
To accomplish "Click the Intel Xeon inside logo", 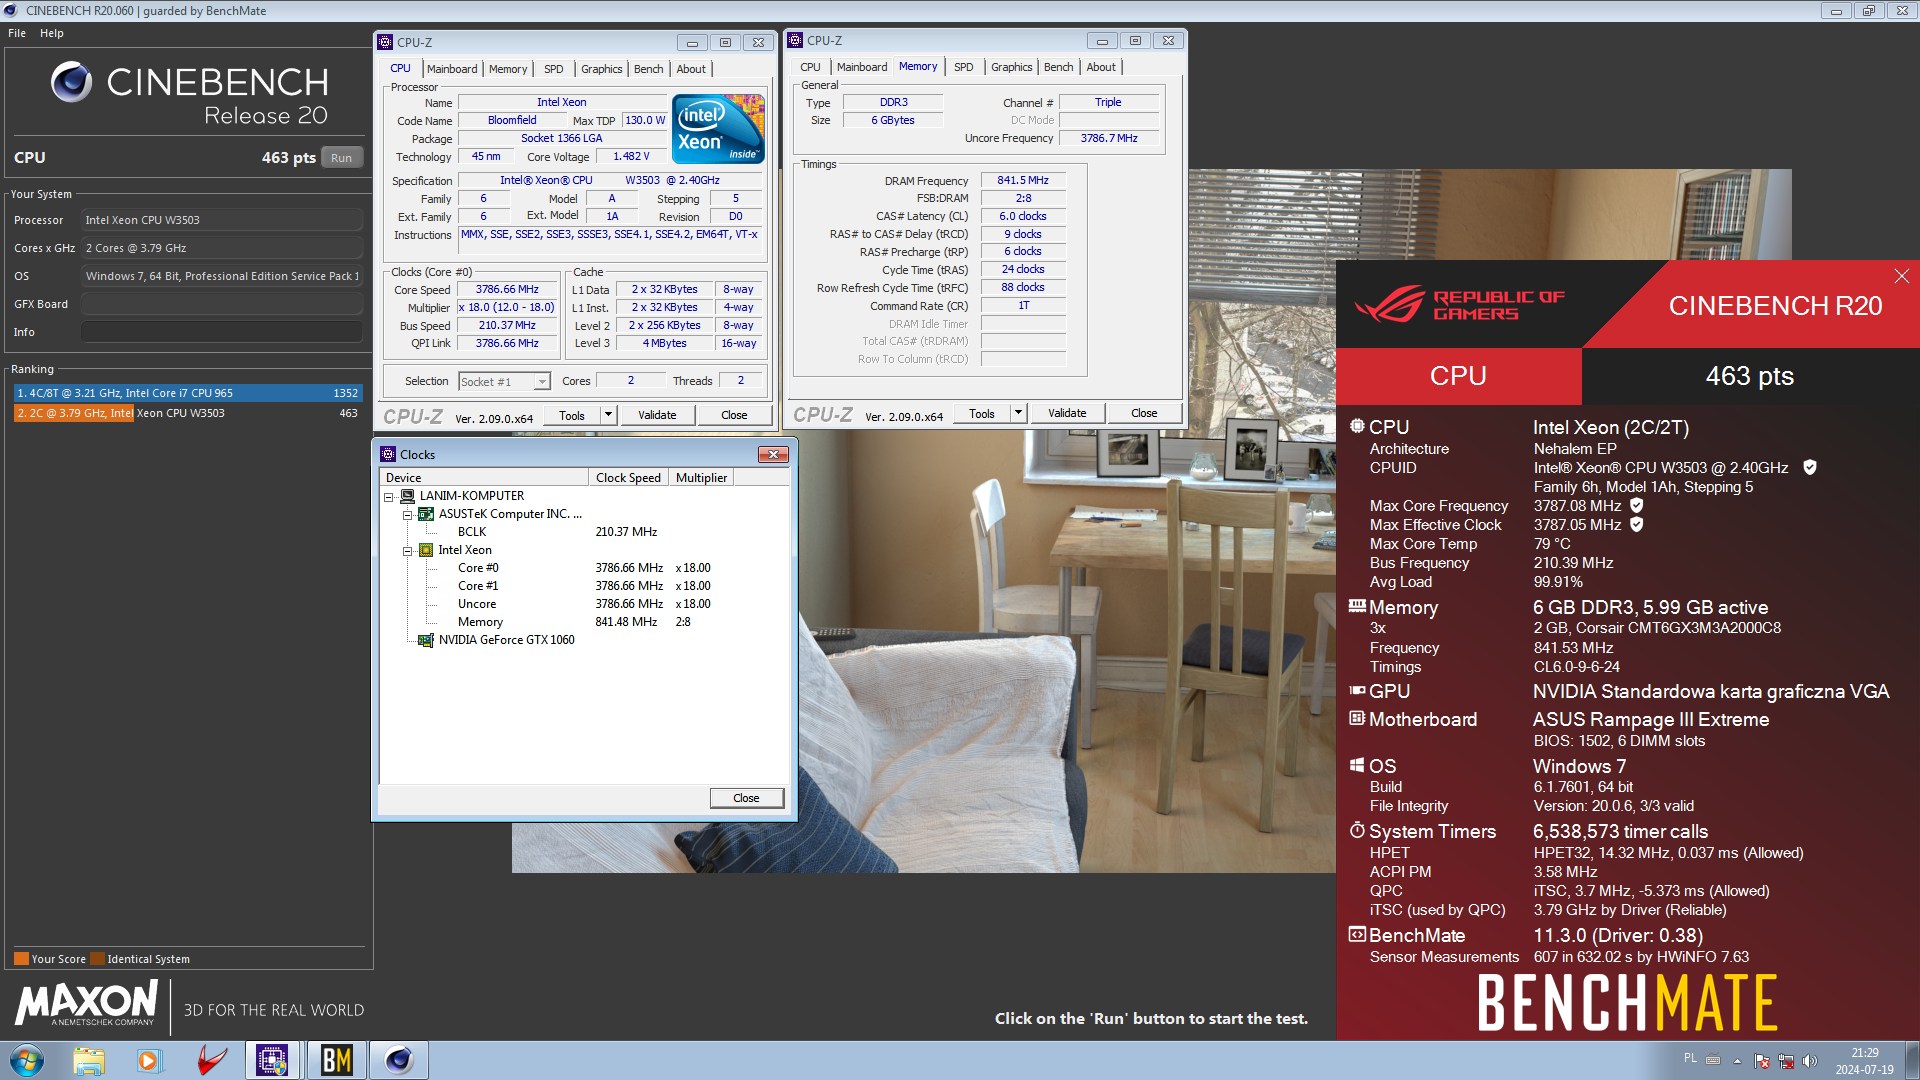I will tap(718, 128).
